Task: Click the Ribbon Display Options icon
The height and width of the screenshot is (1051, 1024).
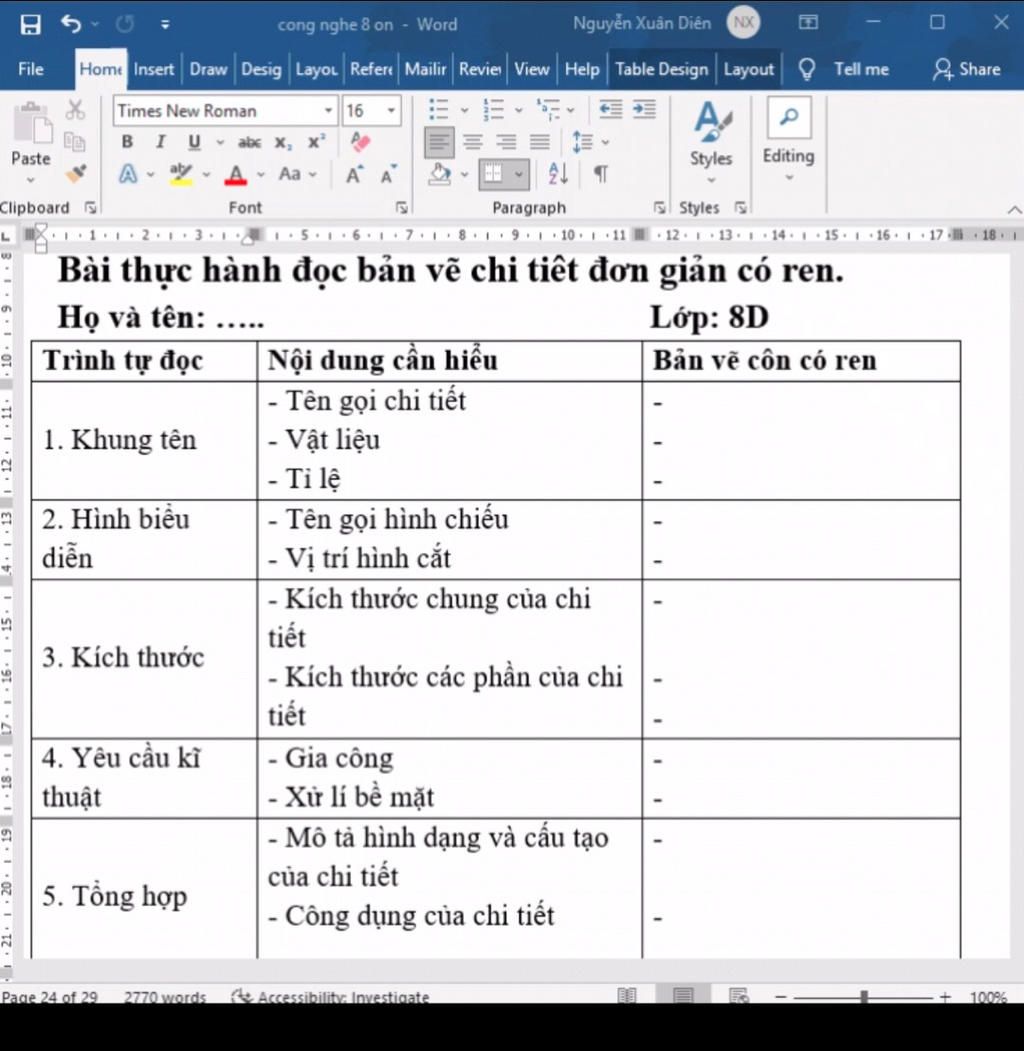Action: click(x=808, y=23)
